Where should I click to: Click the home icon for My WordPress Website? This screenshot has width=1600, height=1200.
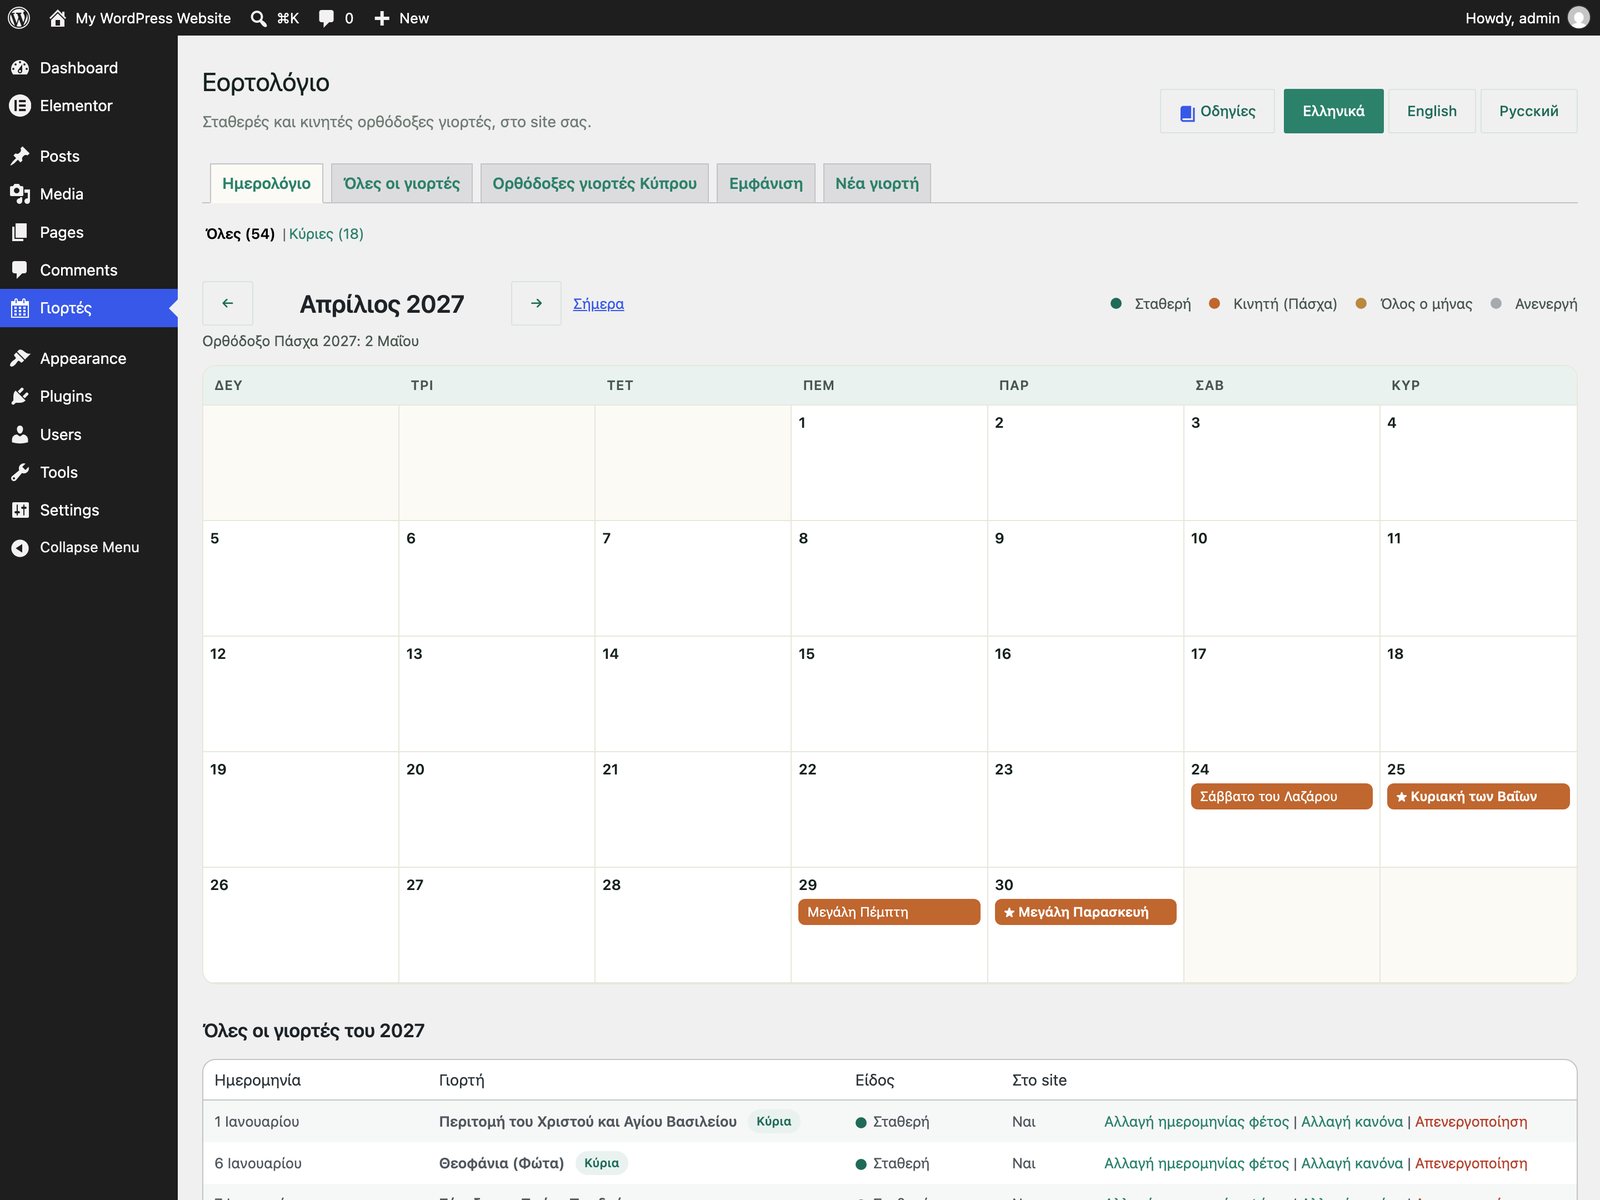(x=57, y=18)
